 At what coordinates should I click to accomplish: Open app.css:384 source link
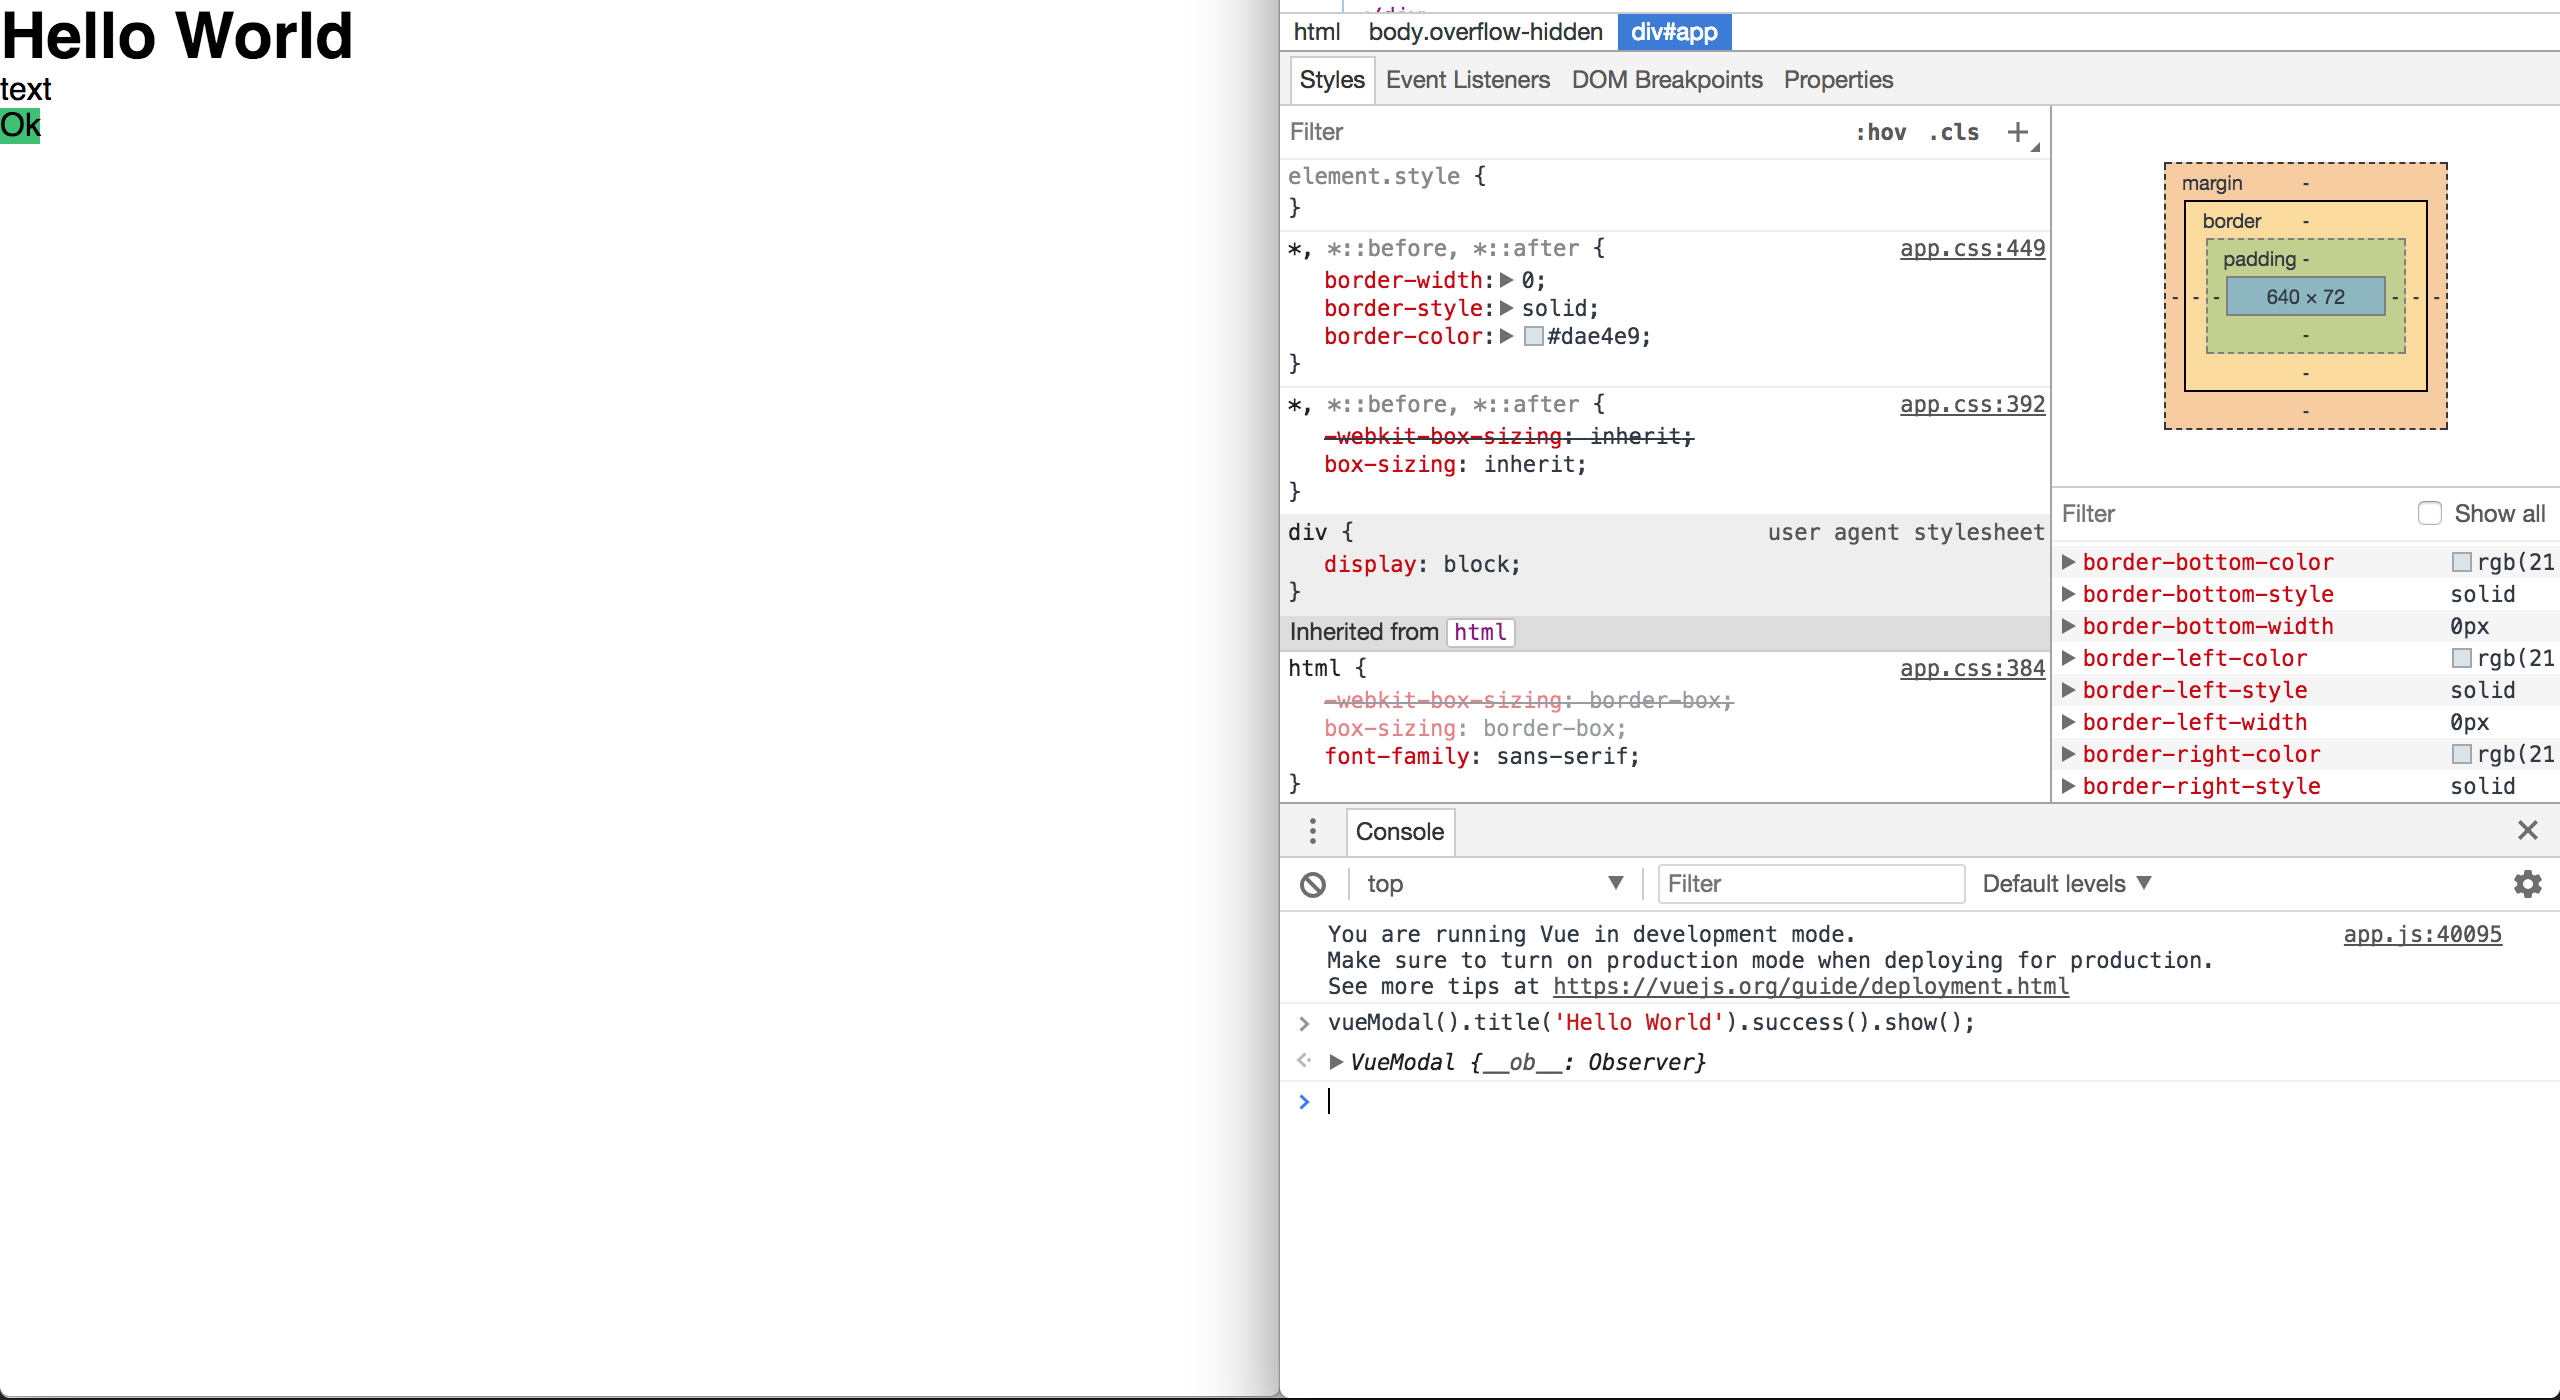point(1972,668)
